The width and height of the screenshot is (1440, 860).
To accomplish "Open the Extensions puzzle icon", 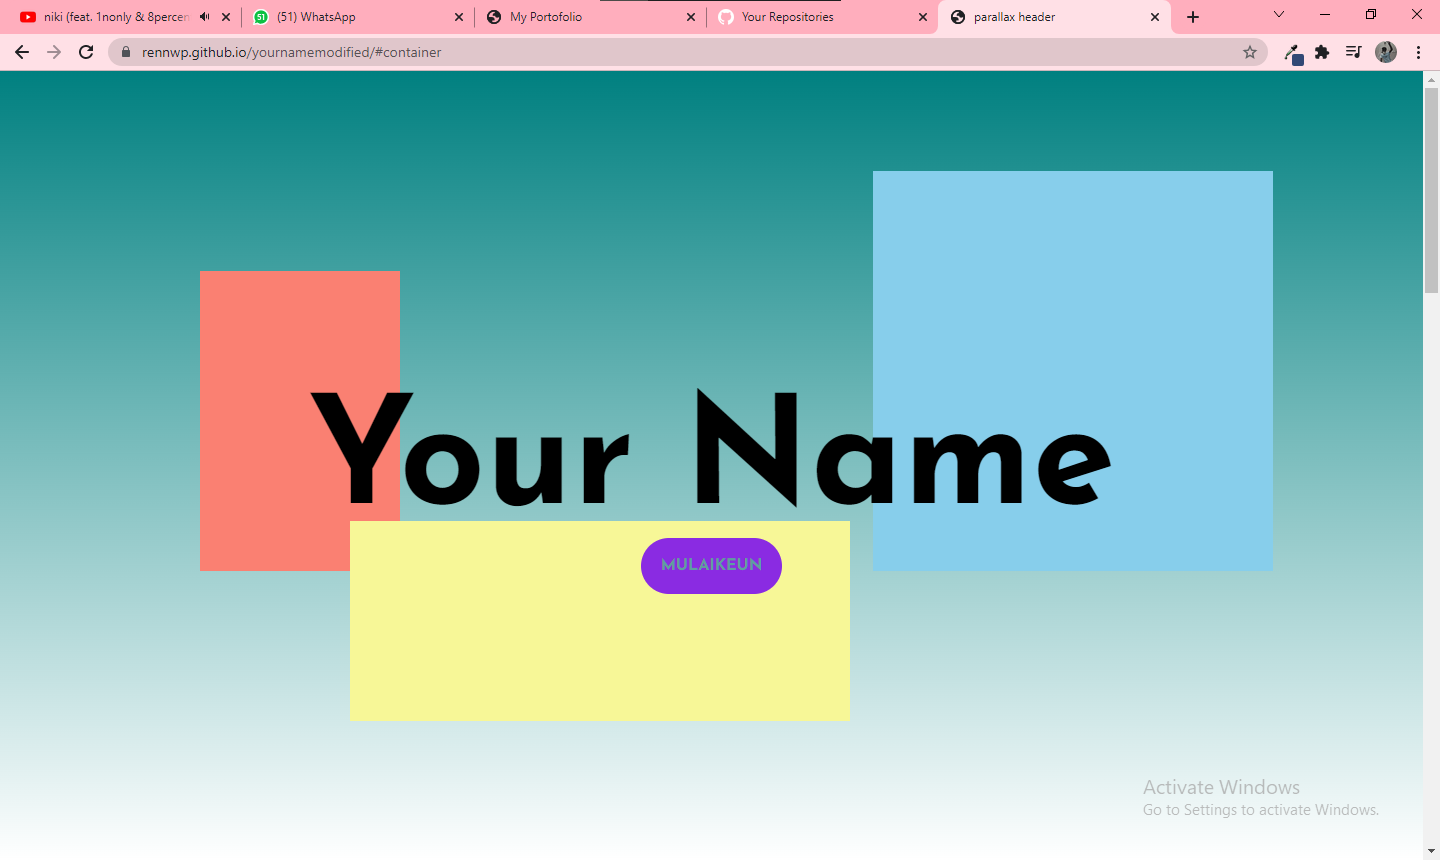I will (x=1322, y=52).
